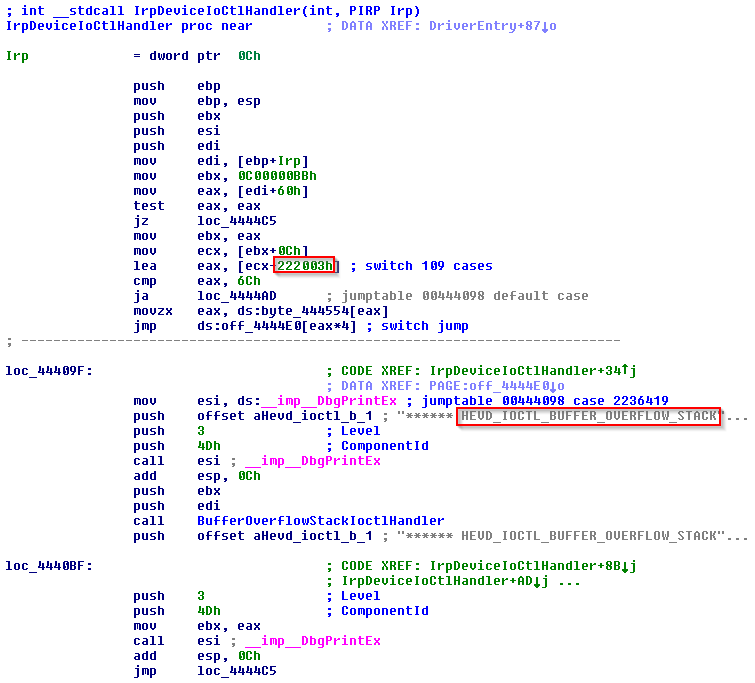Select the highlighted 222003h constant
This screenshot has width=755, height=683.
pos(307,265)
